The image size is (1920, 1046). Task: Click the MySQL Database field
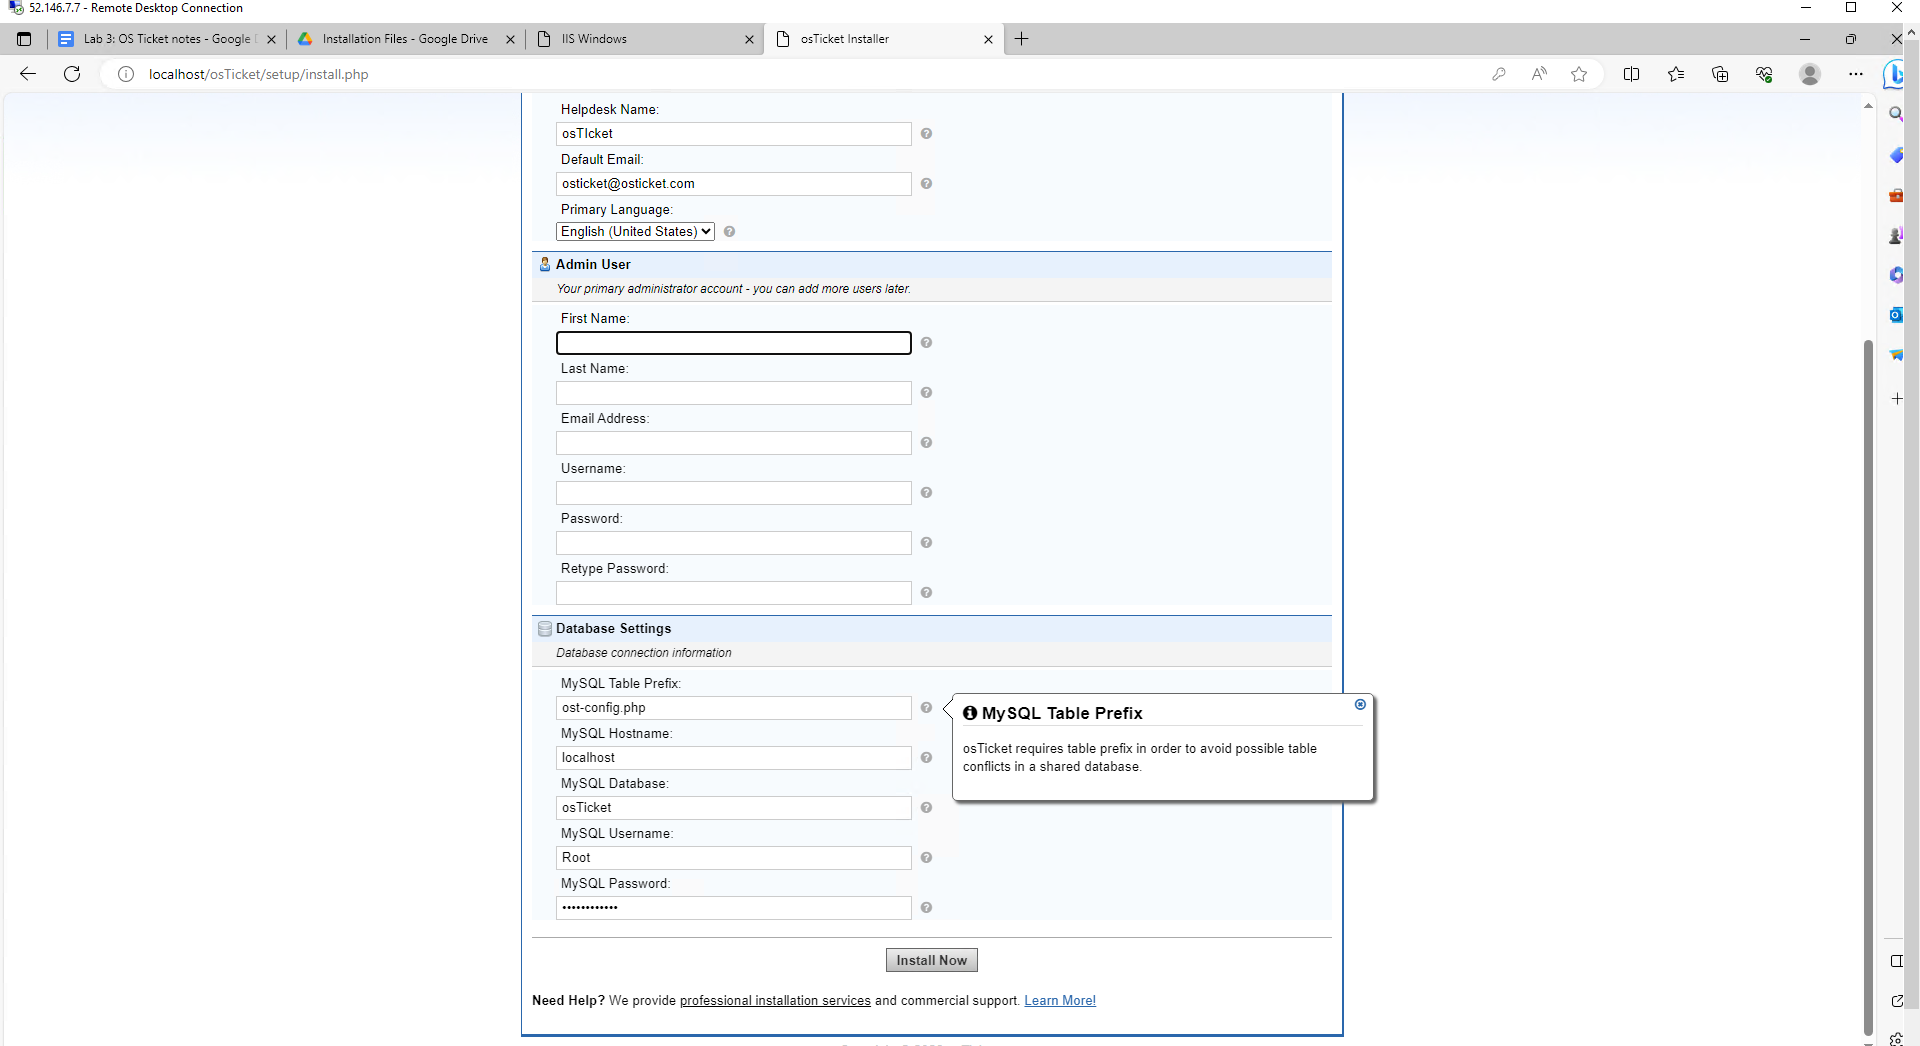pyautogui.click(x=733, y=808)
